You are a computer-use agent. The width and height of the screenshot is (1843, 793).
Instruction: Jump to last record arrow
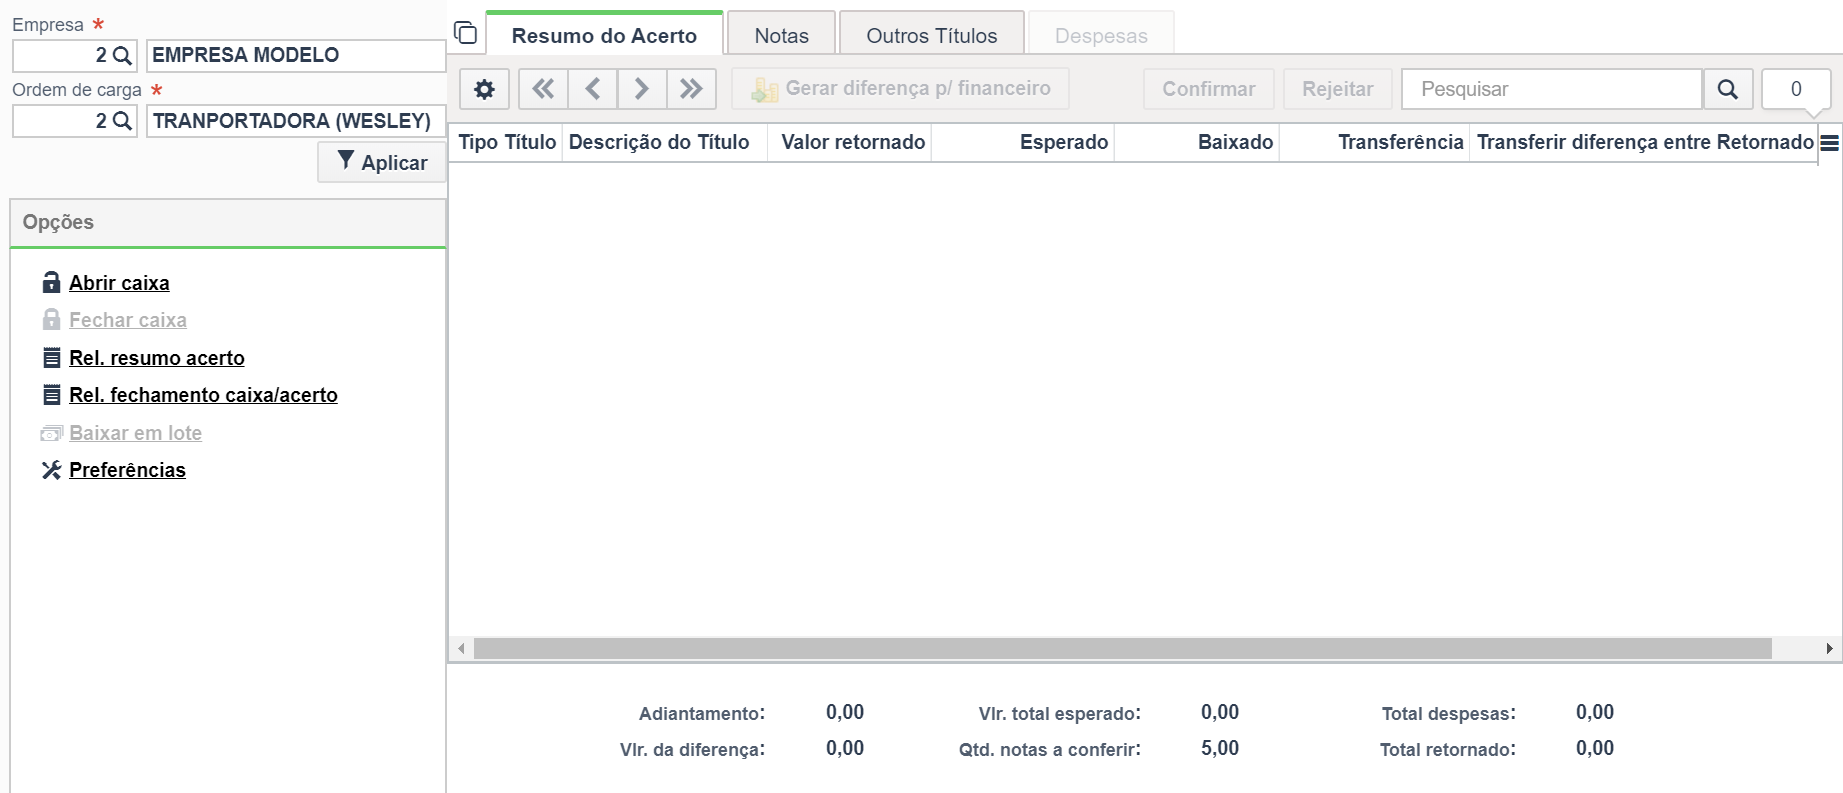coord(691,89)
